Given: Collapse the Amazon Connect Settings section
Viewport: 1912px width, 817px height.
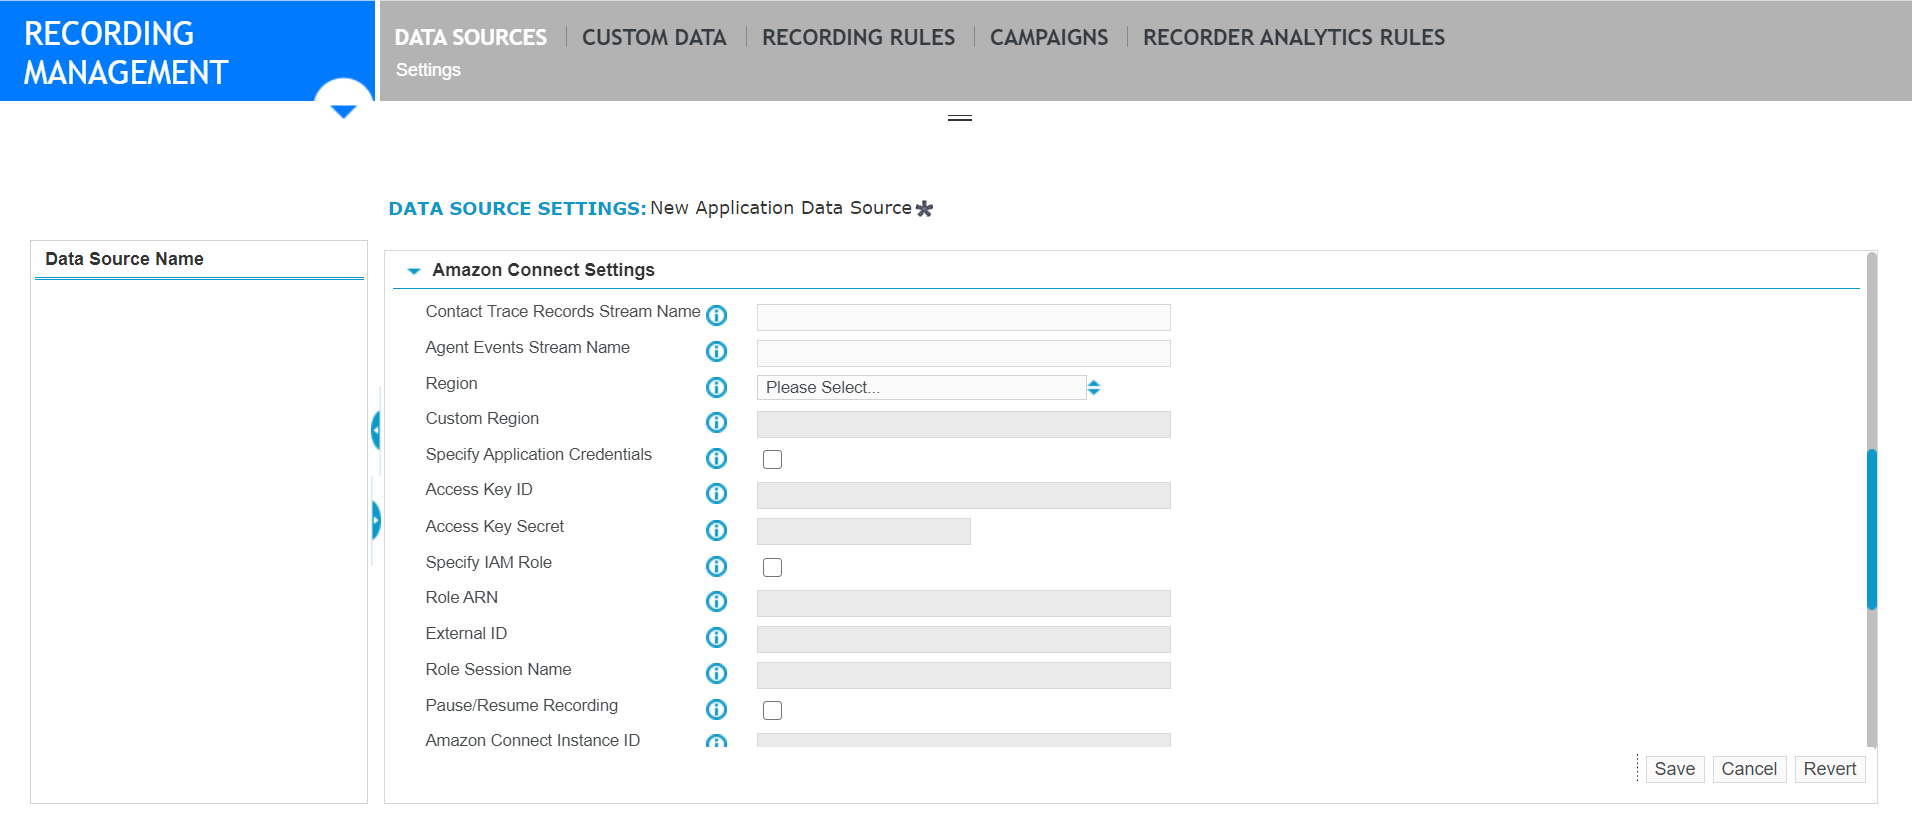Looking at the screenshot, I should coord(413,271).
